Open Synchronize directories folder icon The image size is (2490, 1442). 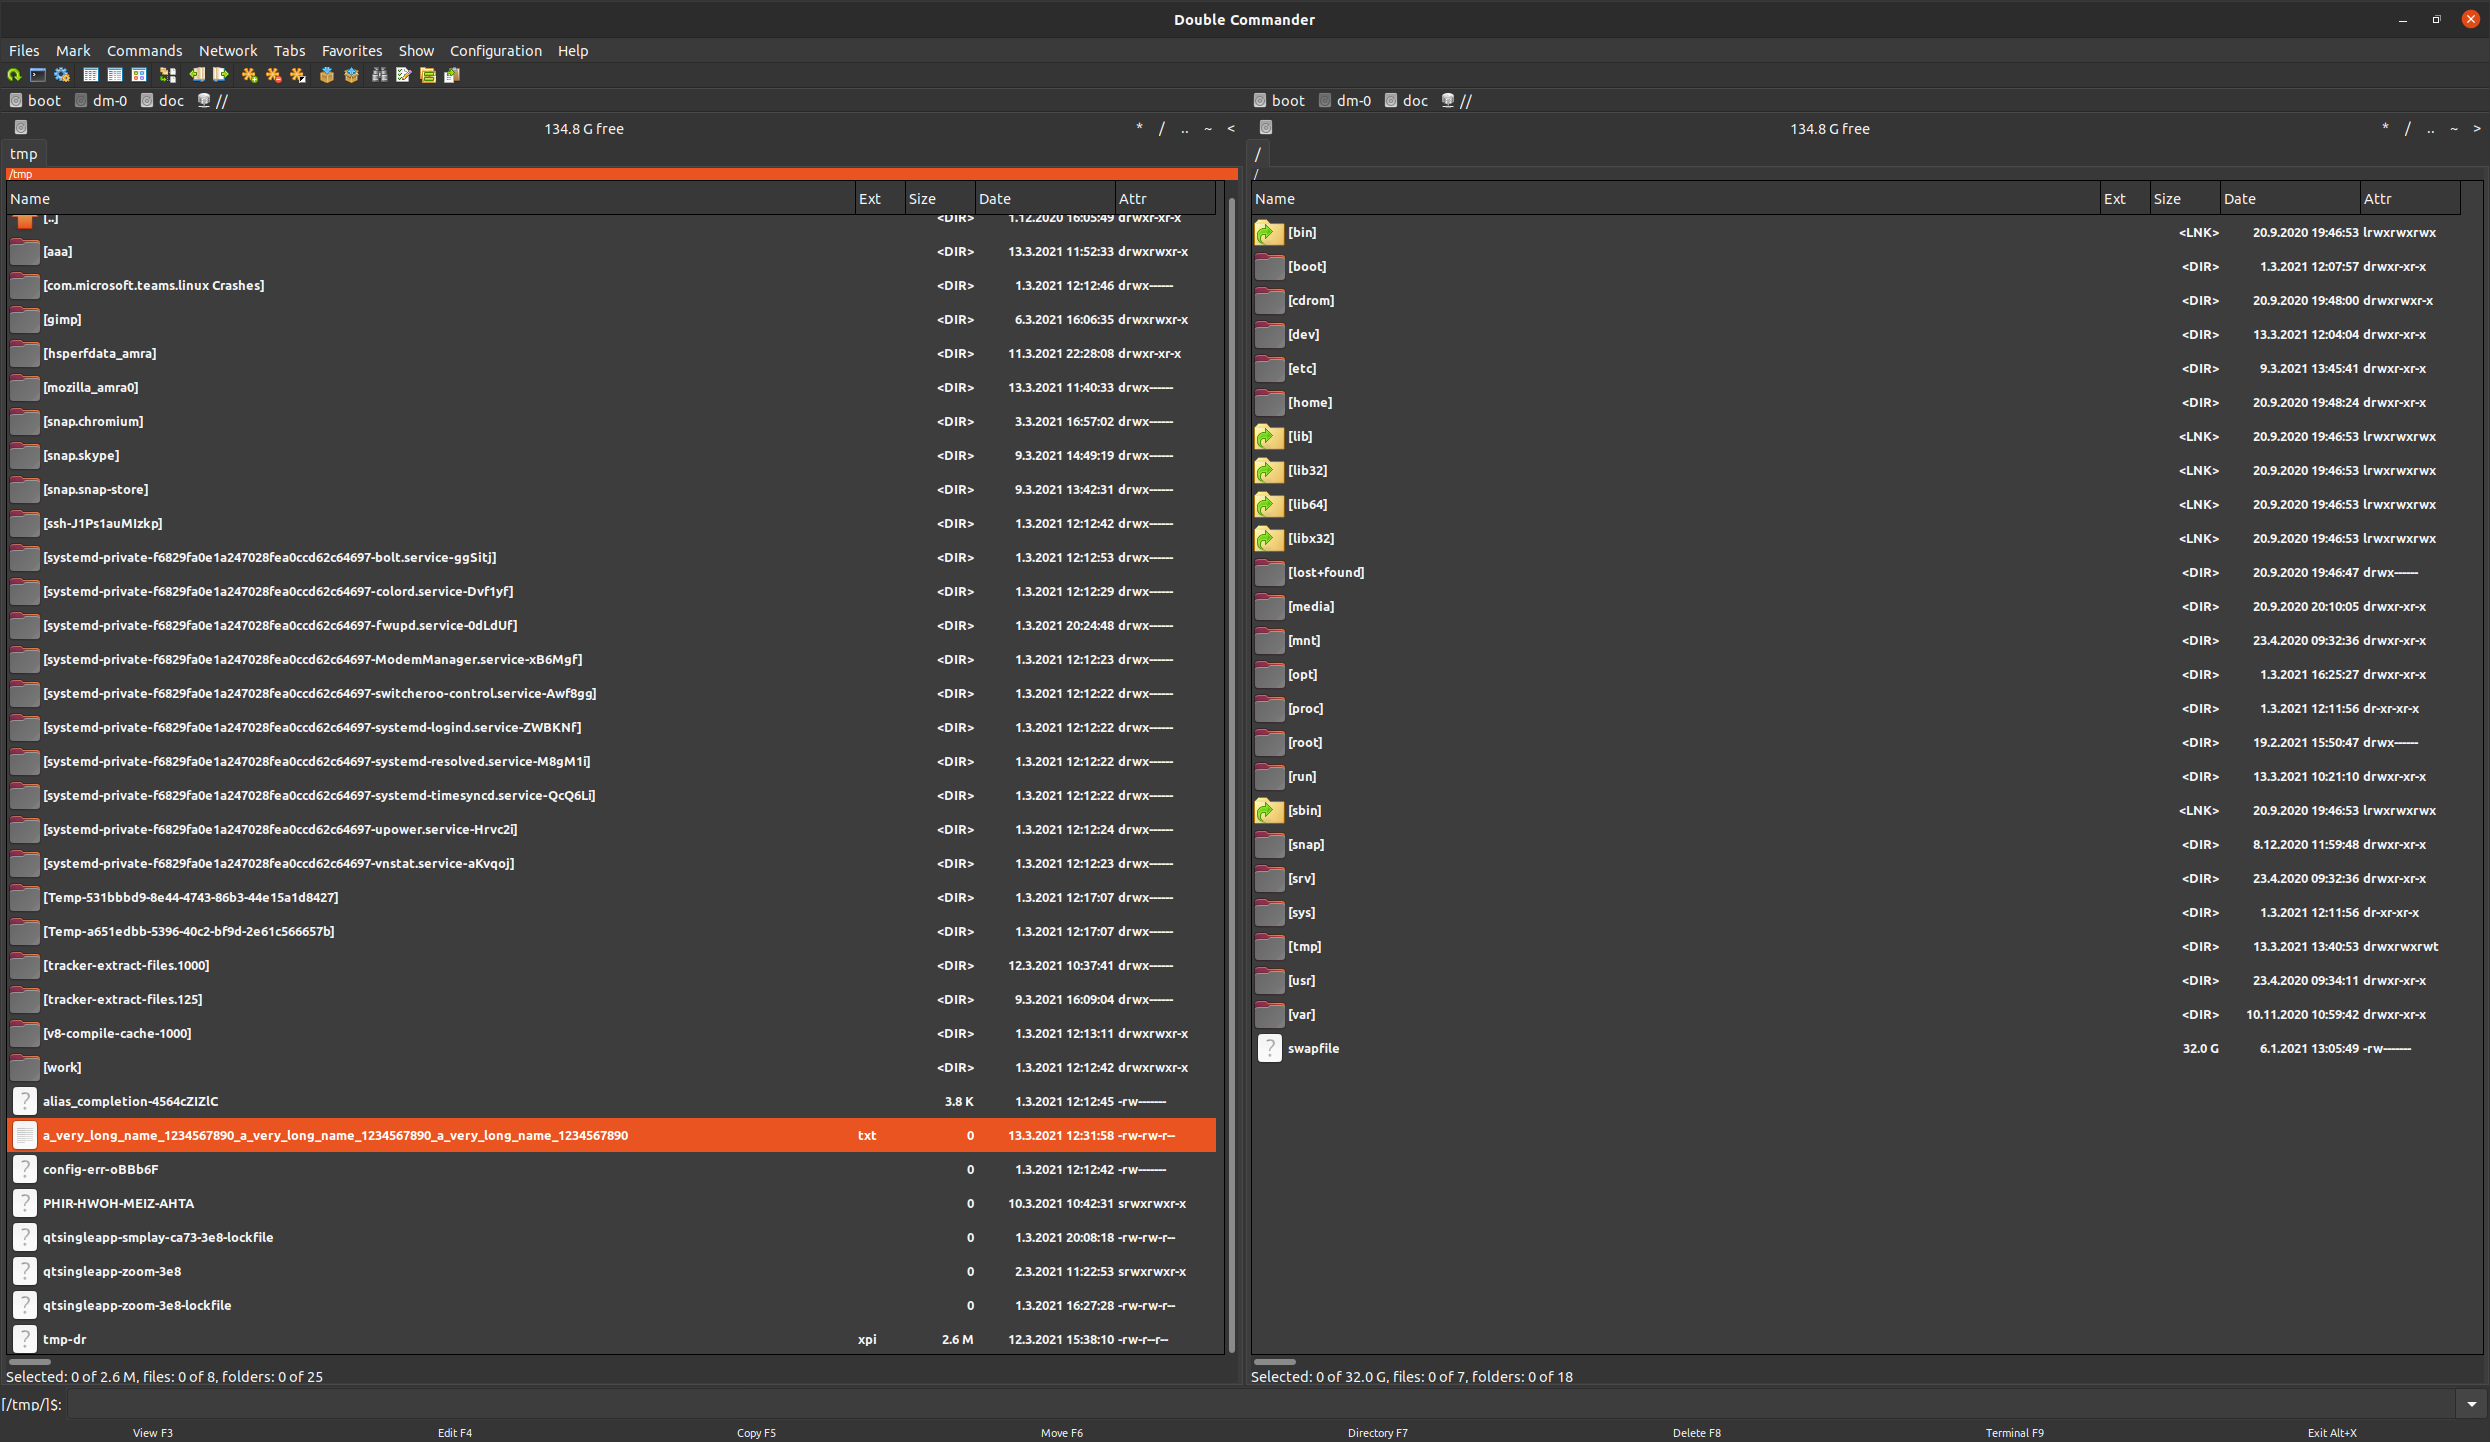tap(428, 75)
